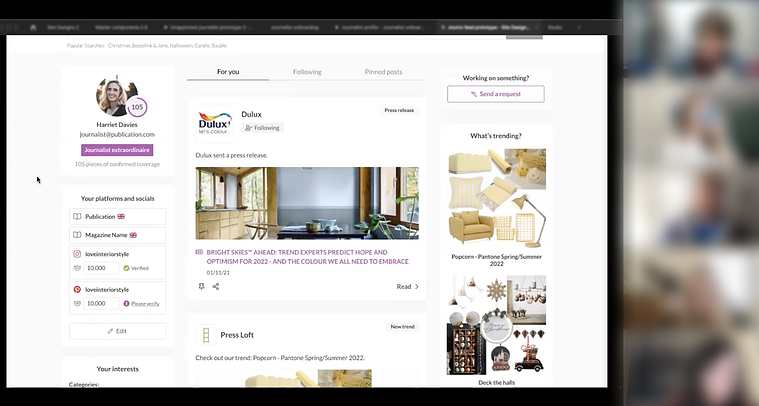Click the Pinterest icon beside loveinteriorstyle
Viewport: 759px width, 406px height.
(77, 289)
